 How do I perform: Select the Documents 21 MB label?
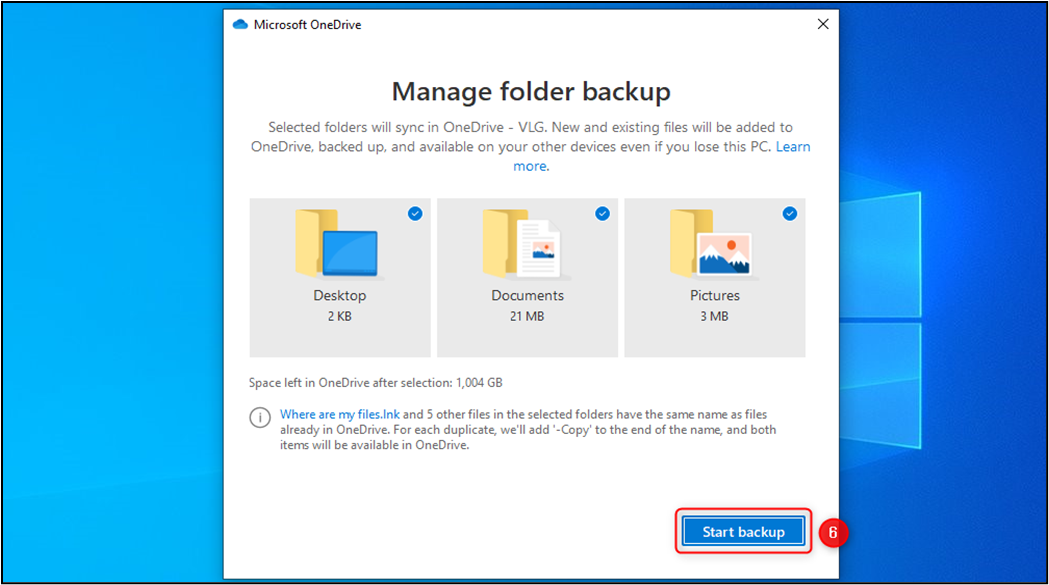pos(527,305)
